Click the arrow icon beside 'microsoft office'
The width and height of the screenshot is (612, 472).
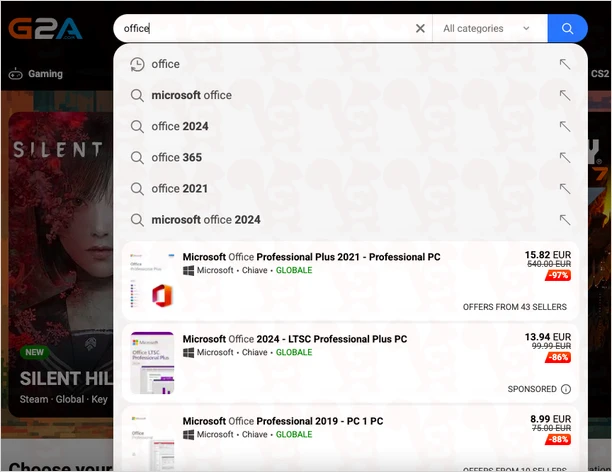click(x=565, y=95)
